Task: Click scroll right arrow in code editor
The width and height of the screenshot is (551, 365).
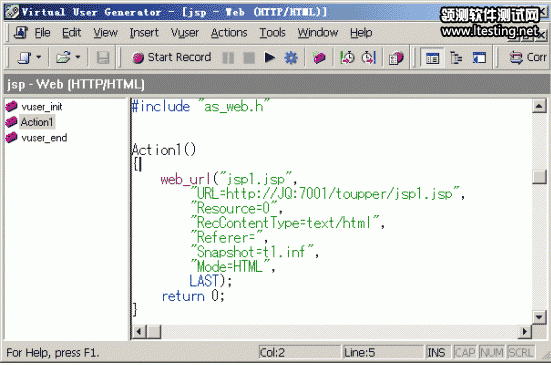Action: click(x=525, y=332)
